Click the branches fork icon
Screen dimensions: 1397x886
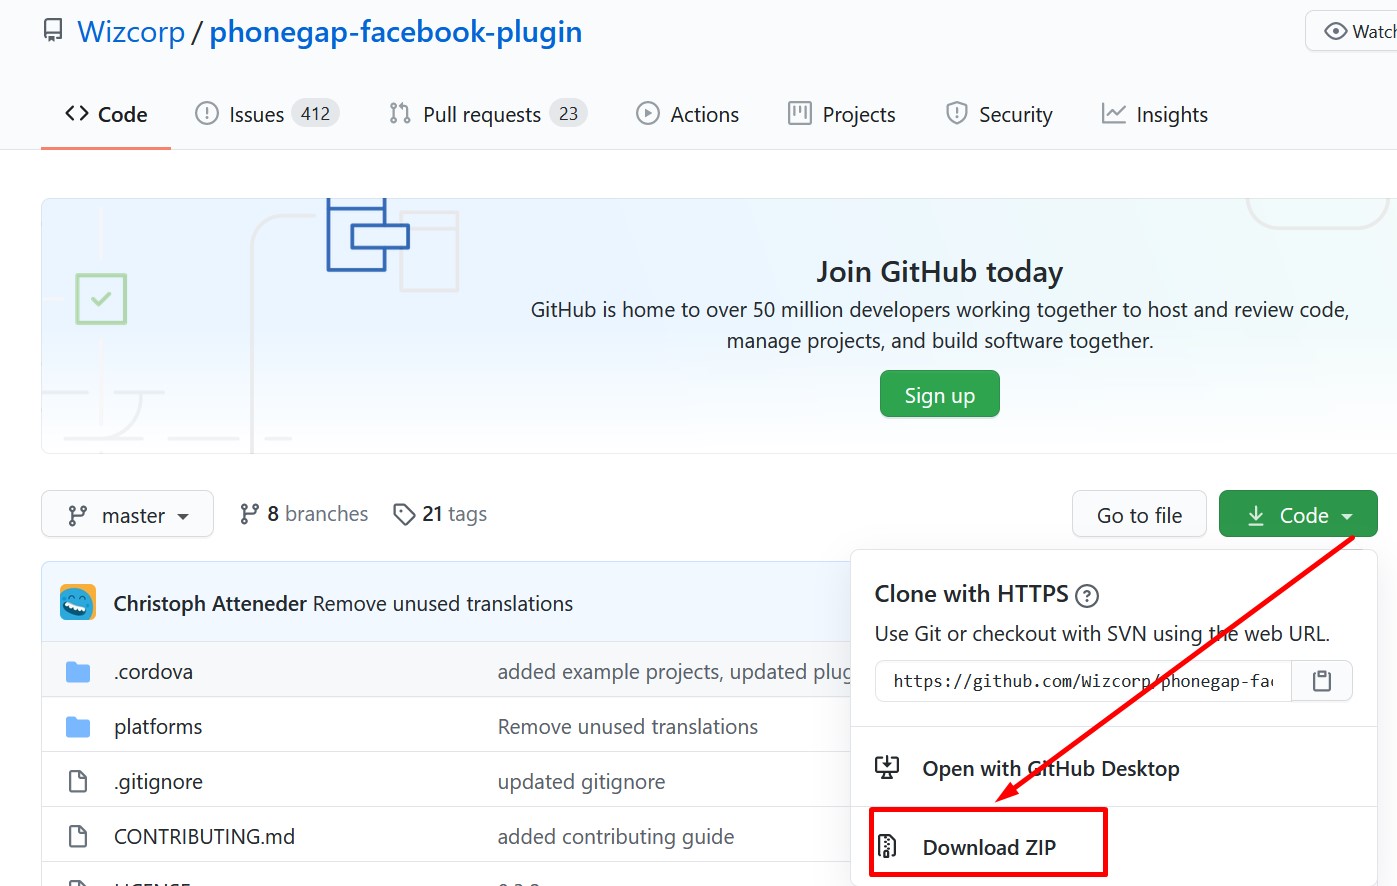pos(249,514)
